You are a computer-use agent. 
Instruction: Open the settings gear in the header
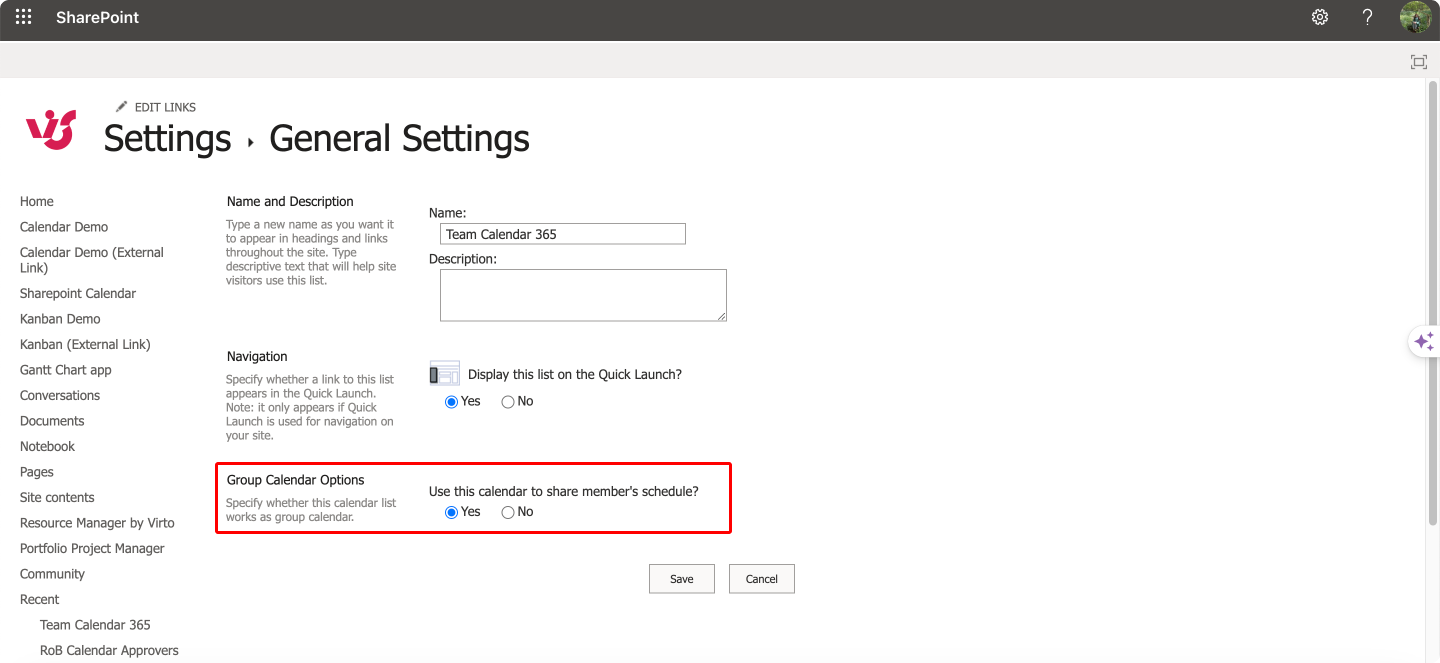point(1320,17)
